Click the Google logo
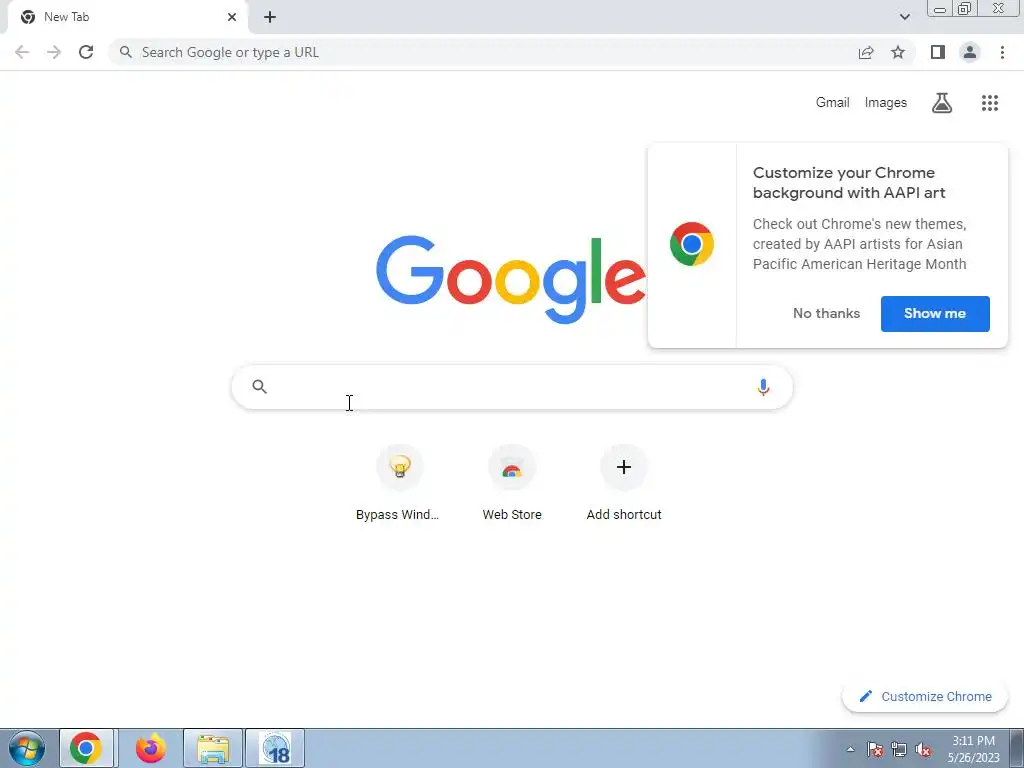This screenshot has width=1024, height=768. [x=511, y=280]
